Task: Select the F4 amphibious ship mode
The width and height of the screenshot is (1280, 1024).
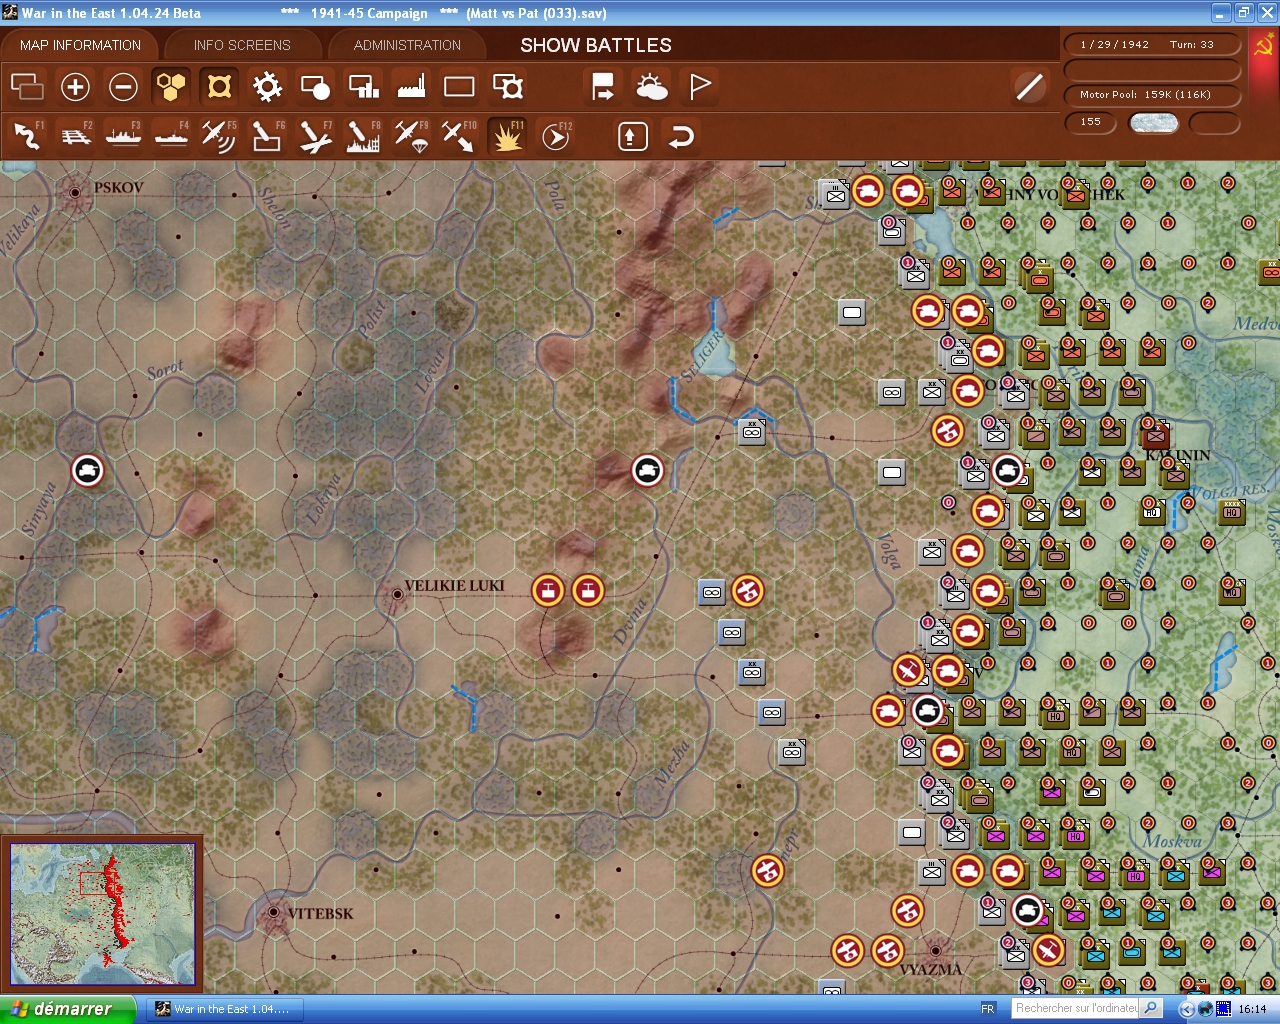Action: pos(171,136)
